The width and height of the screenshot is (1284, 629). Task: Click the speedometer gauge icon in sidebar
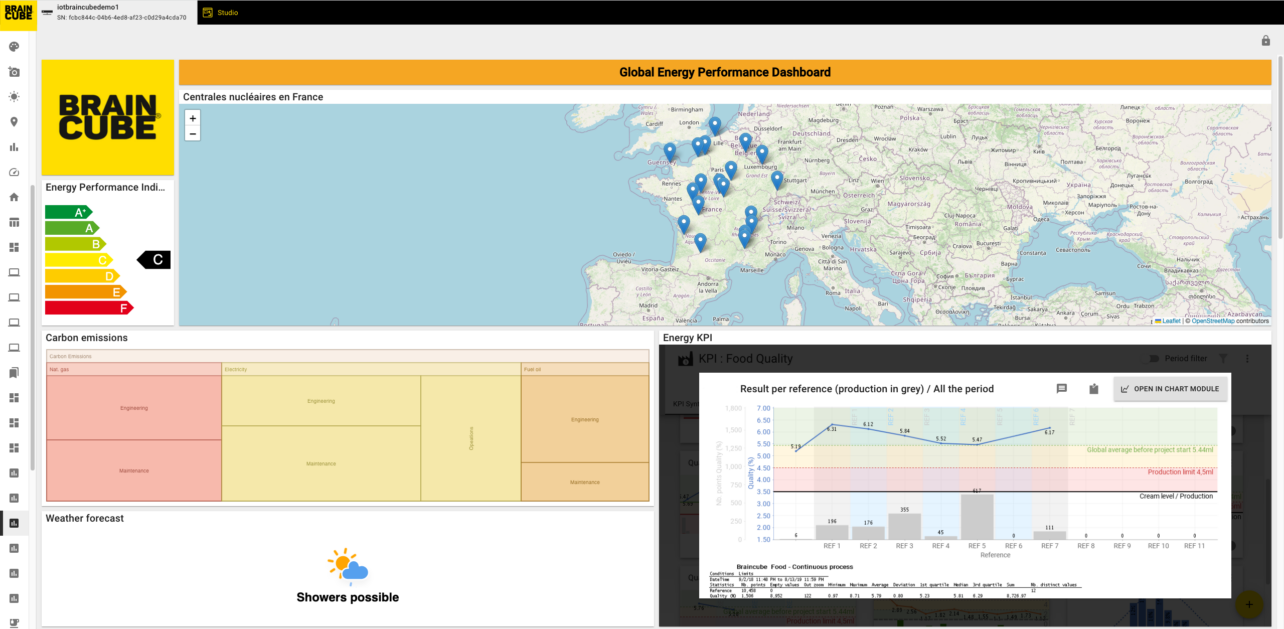tap(14, 172)
